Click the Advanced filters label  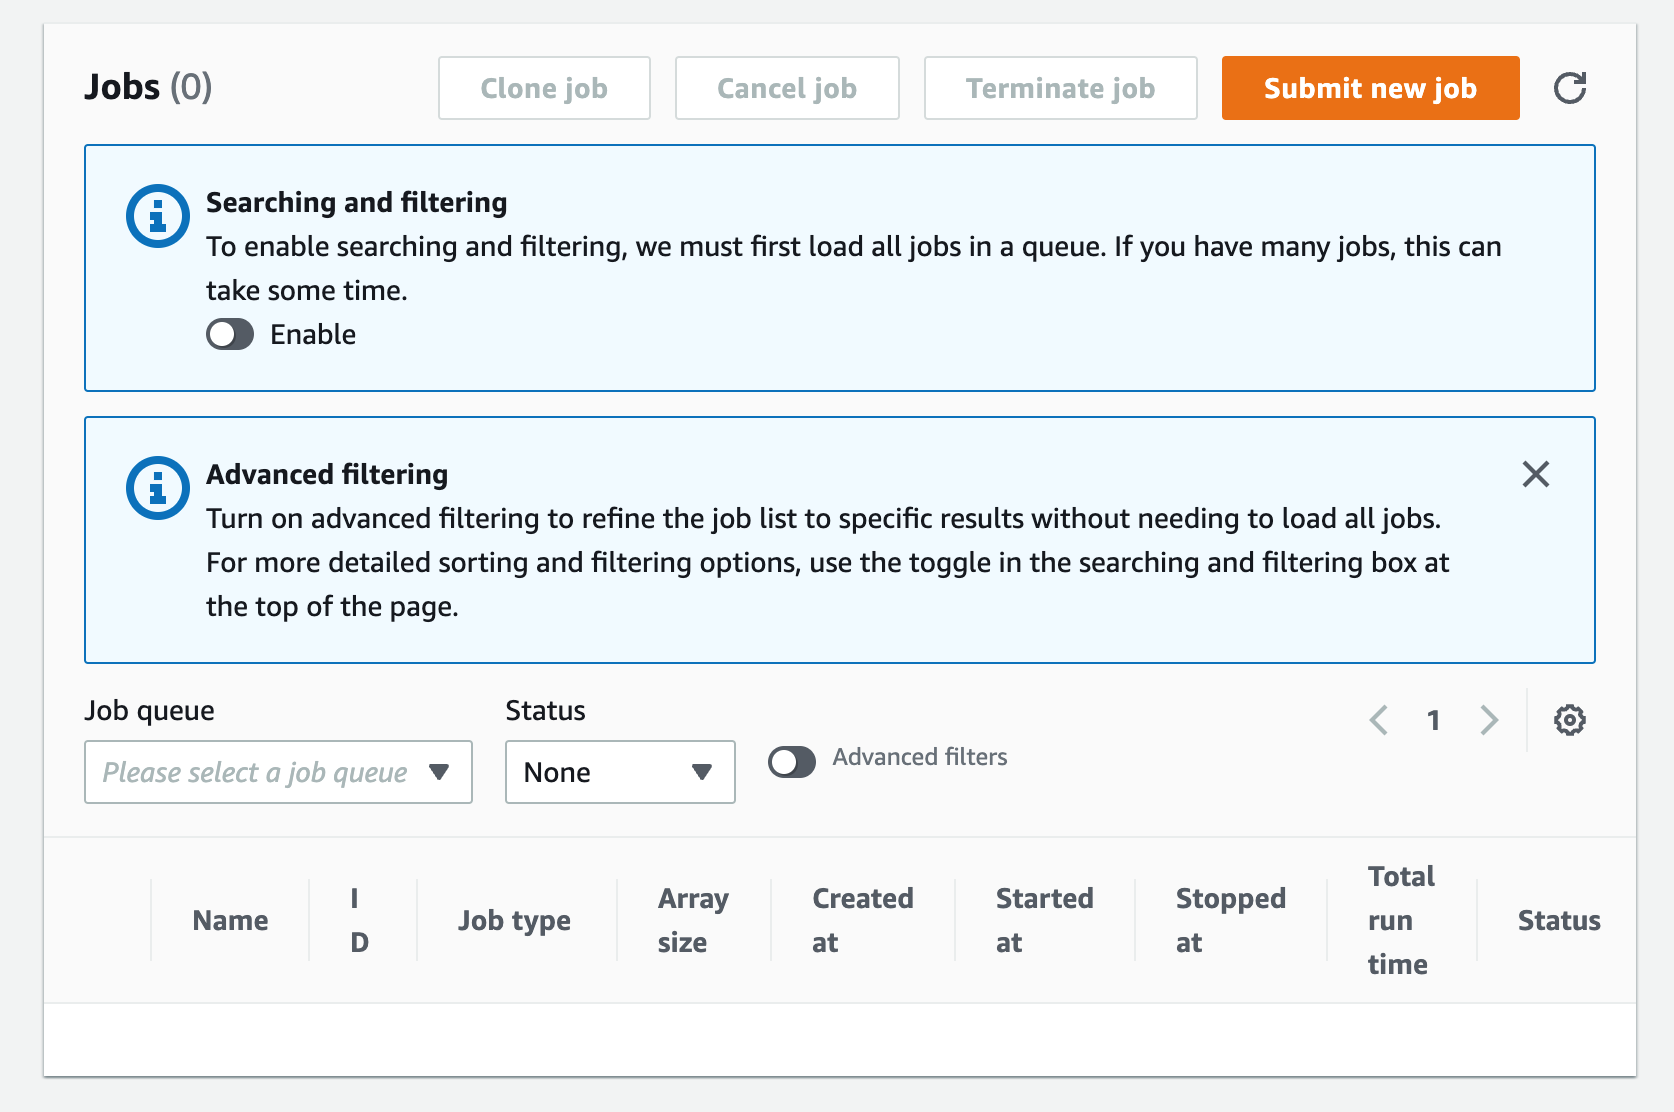click(920, 757)
